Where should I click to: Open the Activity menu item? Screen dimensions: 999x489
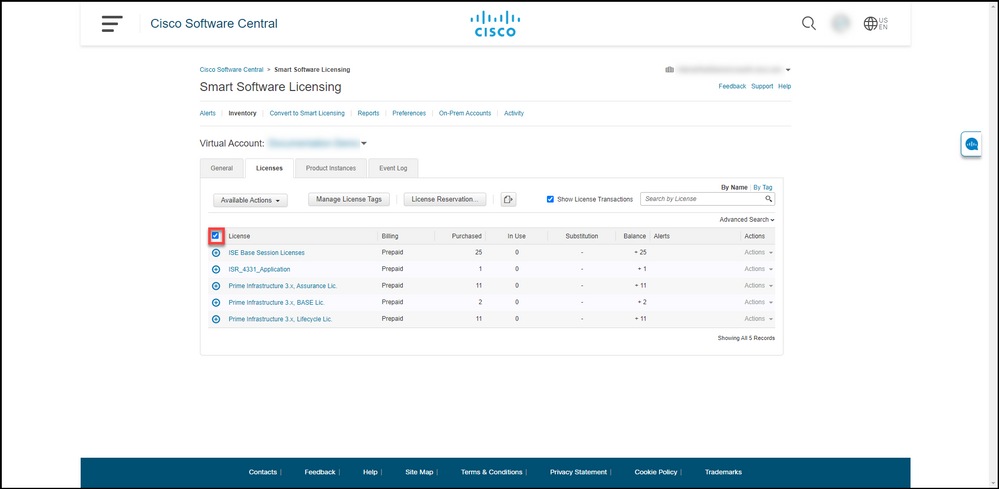click(x=514, y=113)
